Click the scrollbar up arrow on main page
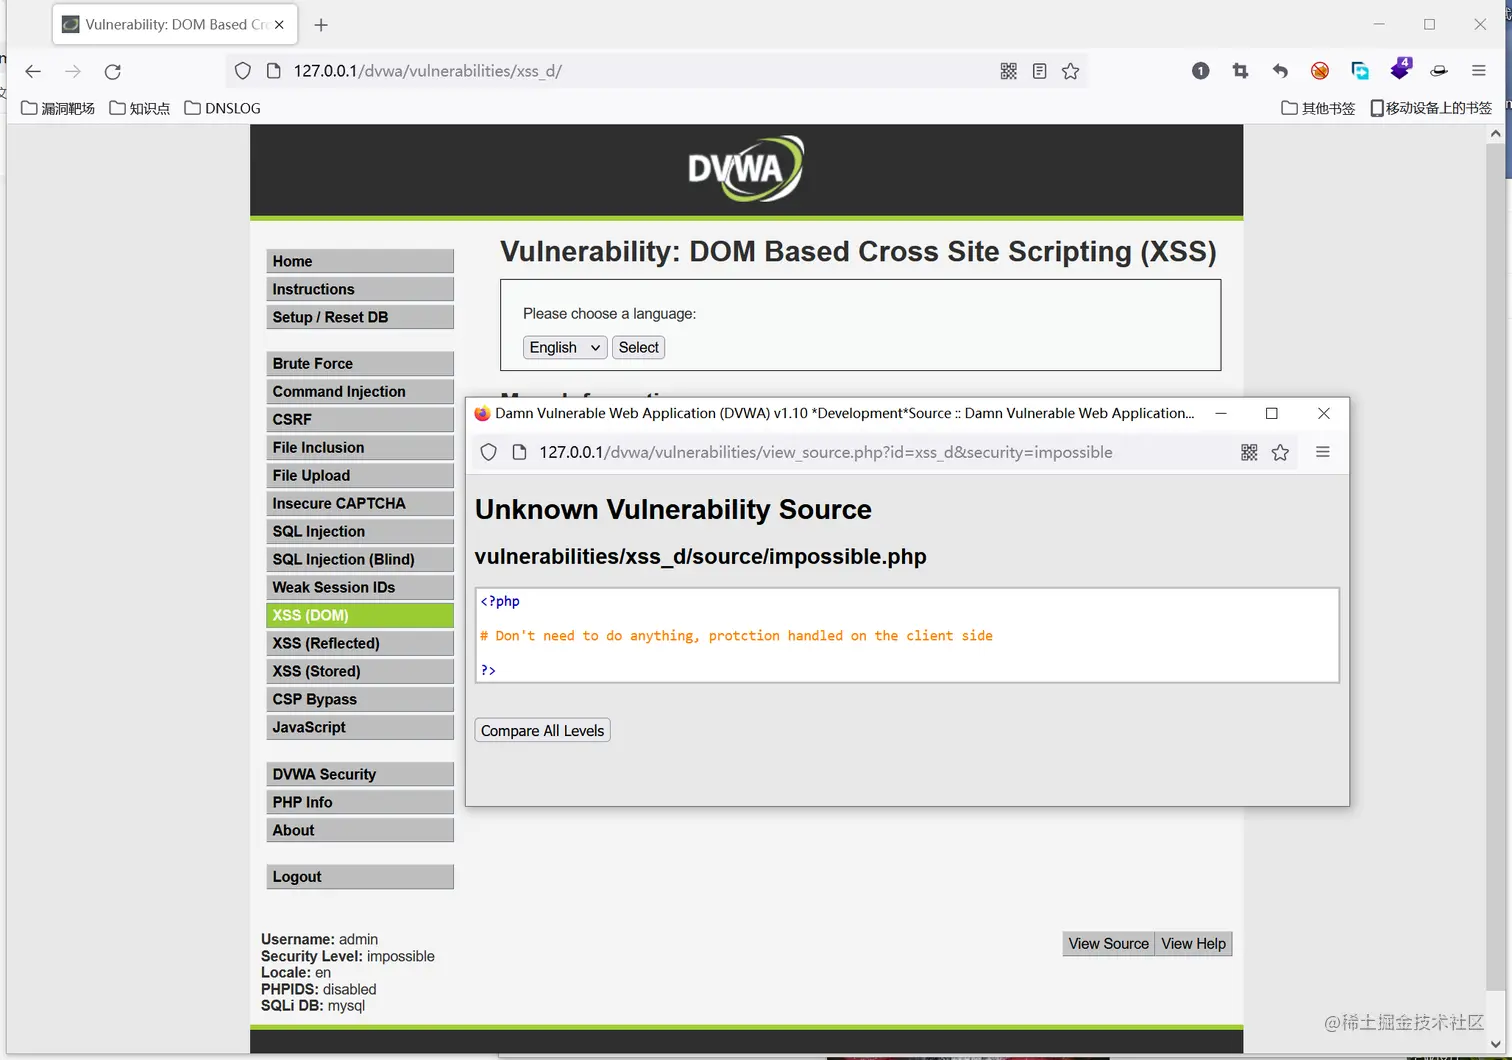 click(x=1495, y=134)
